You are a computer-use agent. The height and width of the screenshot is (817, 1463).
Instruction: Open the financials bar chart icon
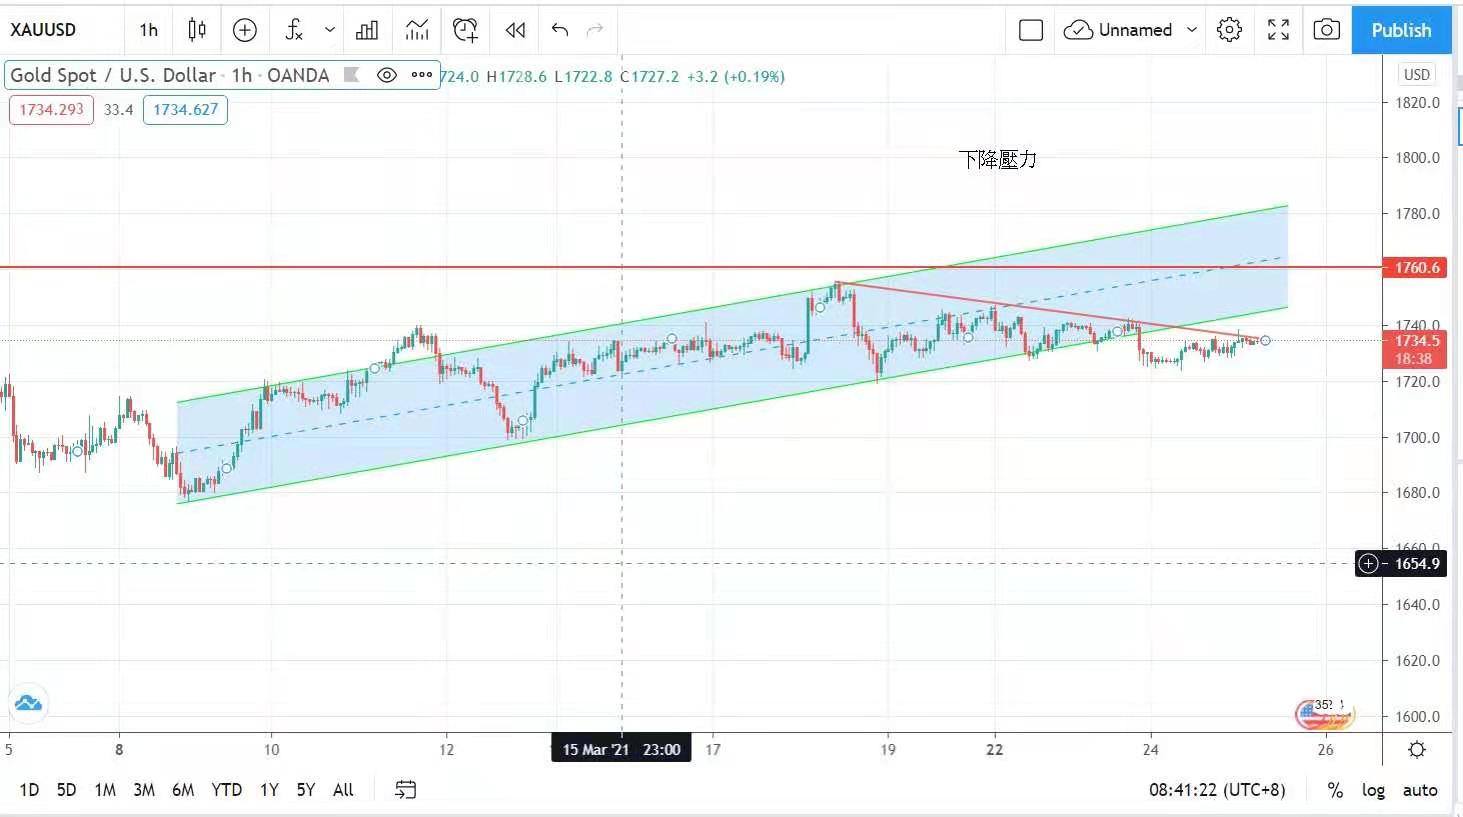367,30
